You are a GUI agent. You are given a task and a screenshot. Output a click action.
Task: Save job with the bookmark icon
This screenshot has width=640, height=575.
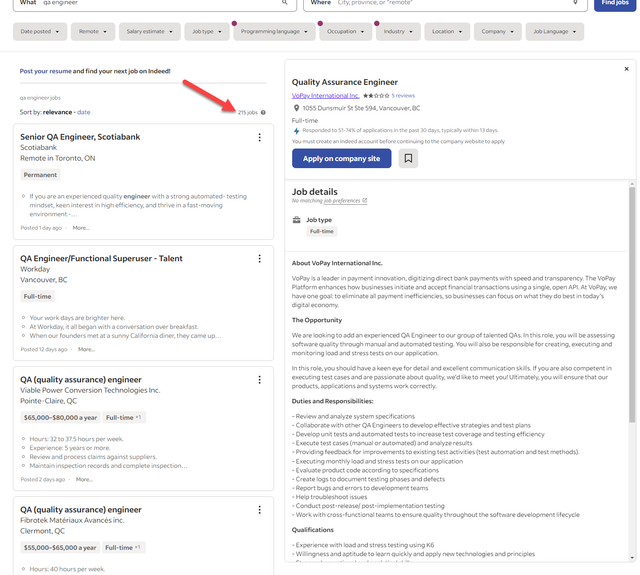[x=408, y=158]
